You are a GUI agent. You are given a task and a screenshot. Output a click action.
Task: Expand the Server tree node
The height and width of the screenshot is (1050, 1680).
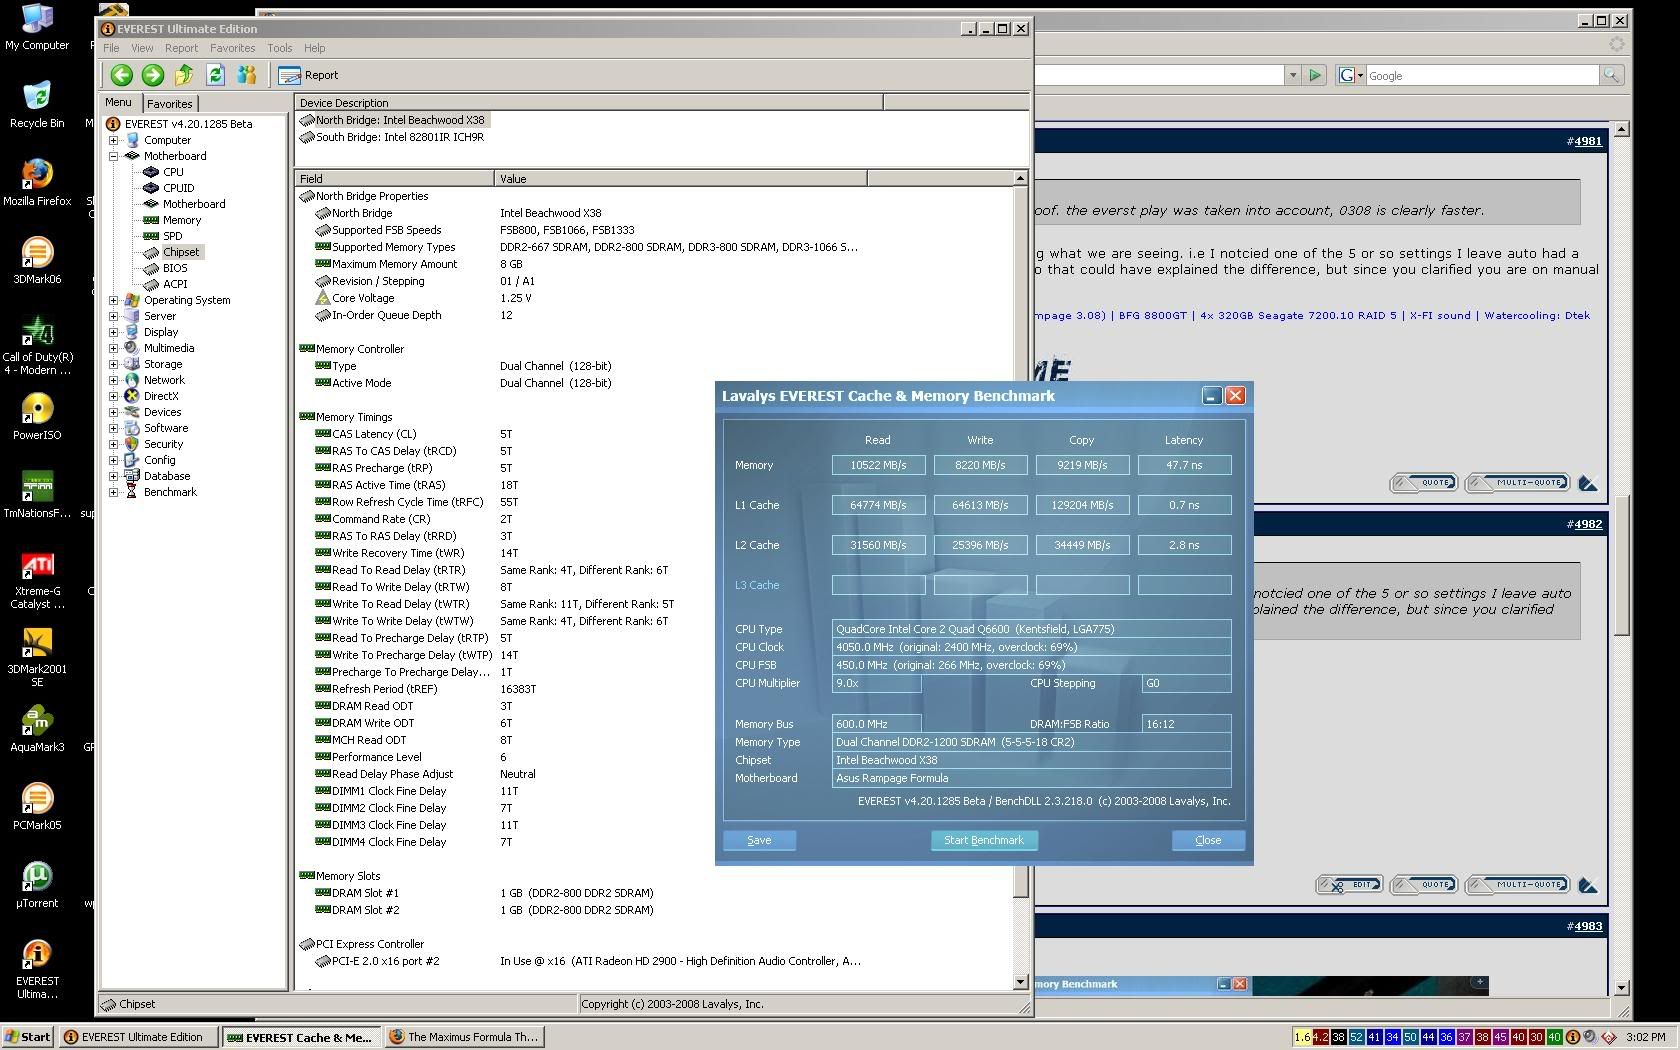(x=114, y=316)
